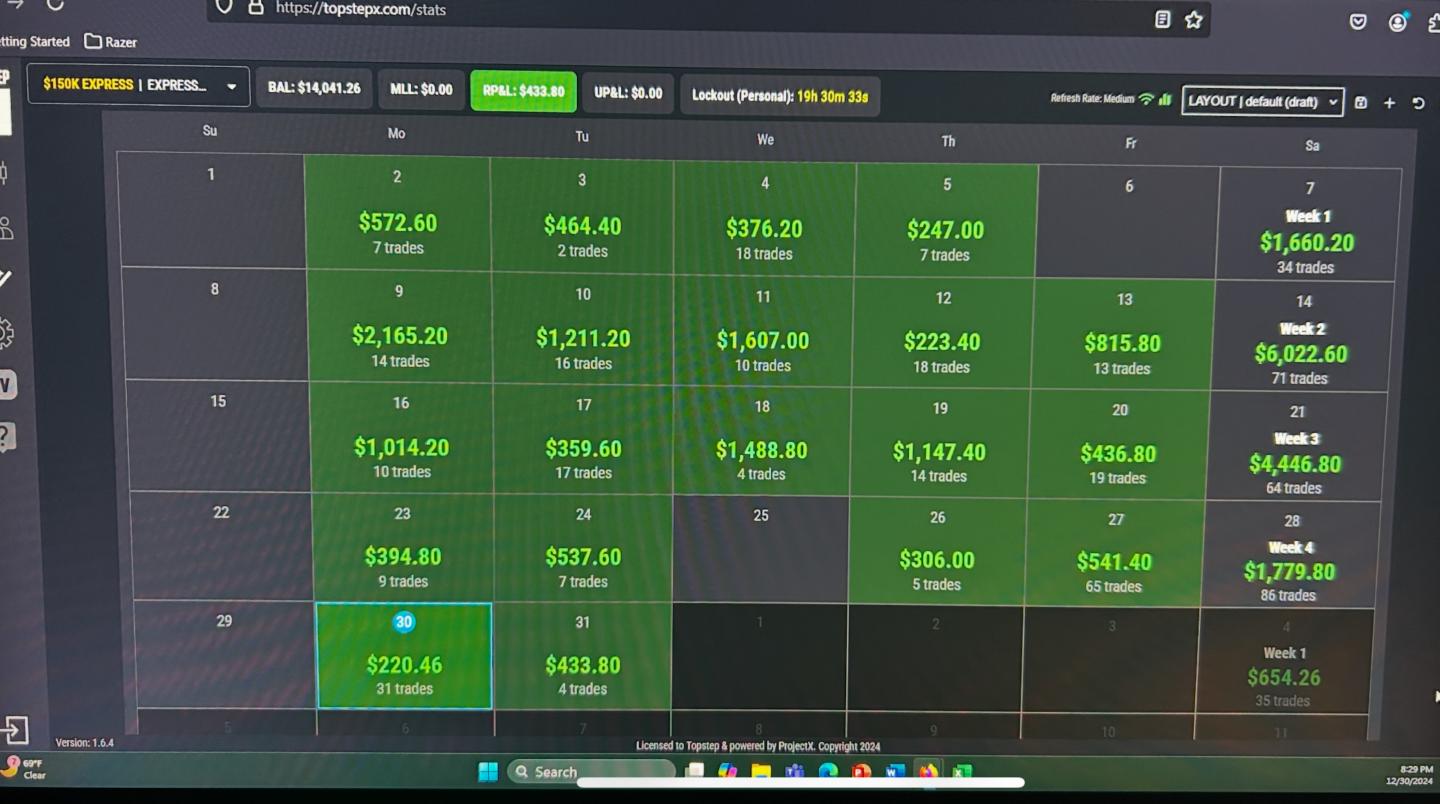Select the highlighted day 30 cell $220.46
1440x804 pixels.
404,655
